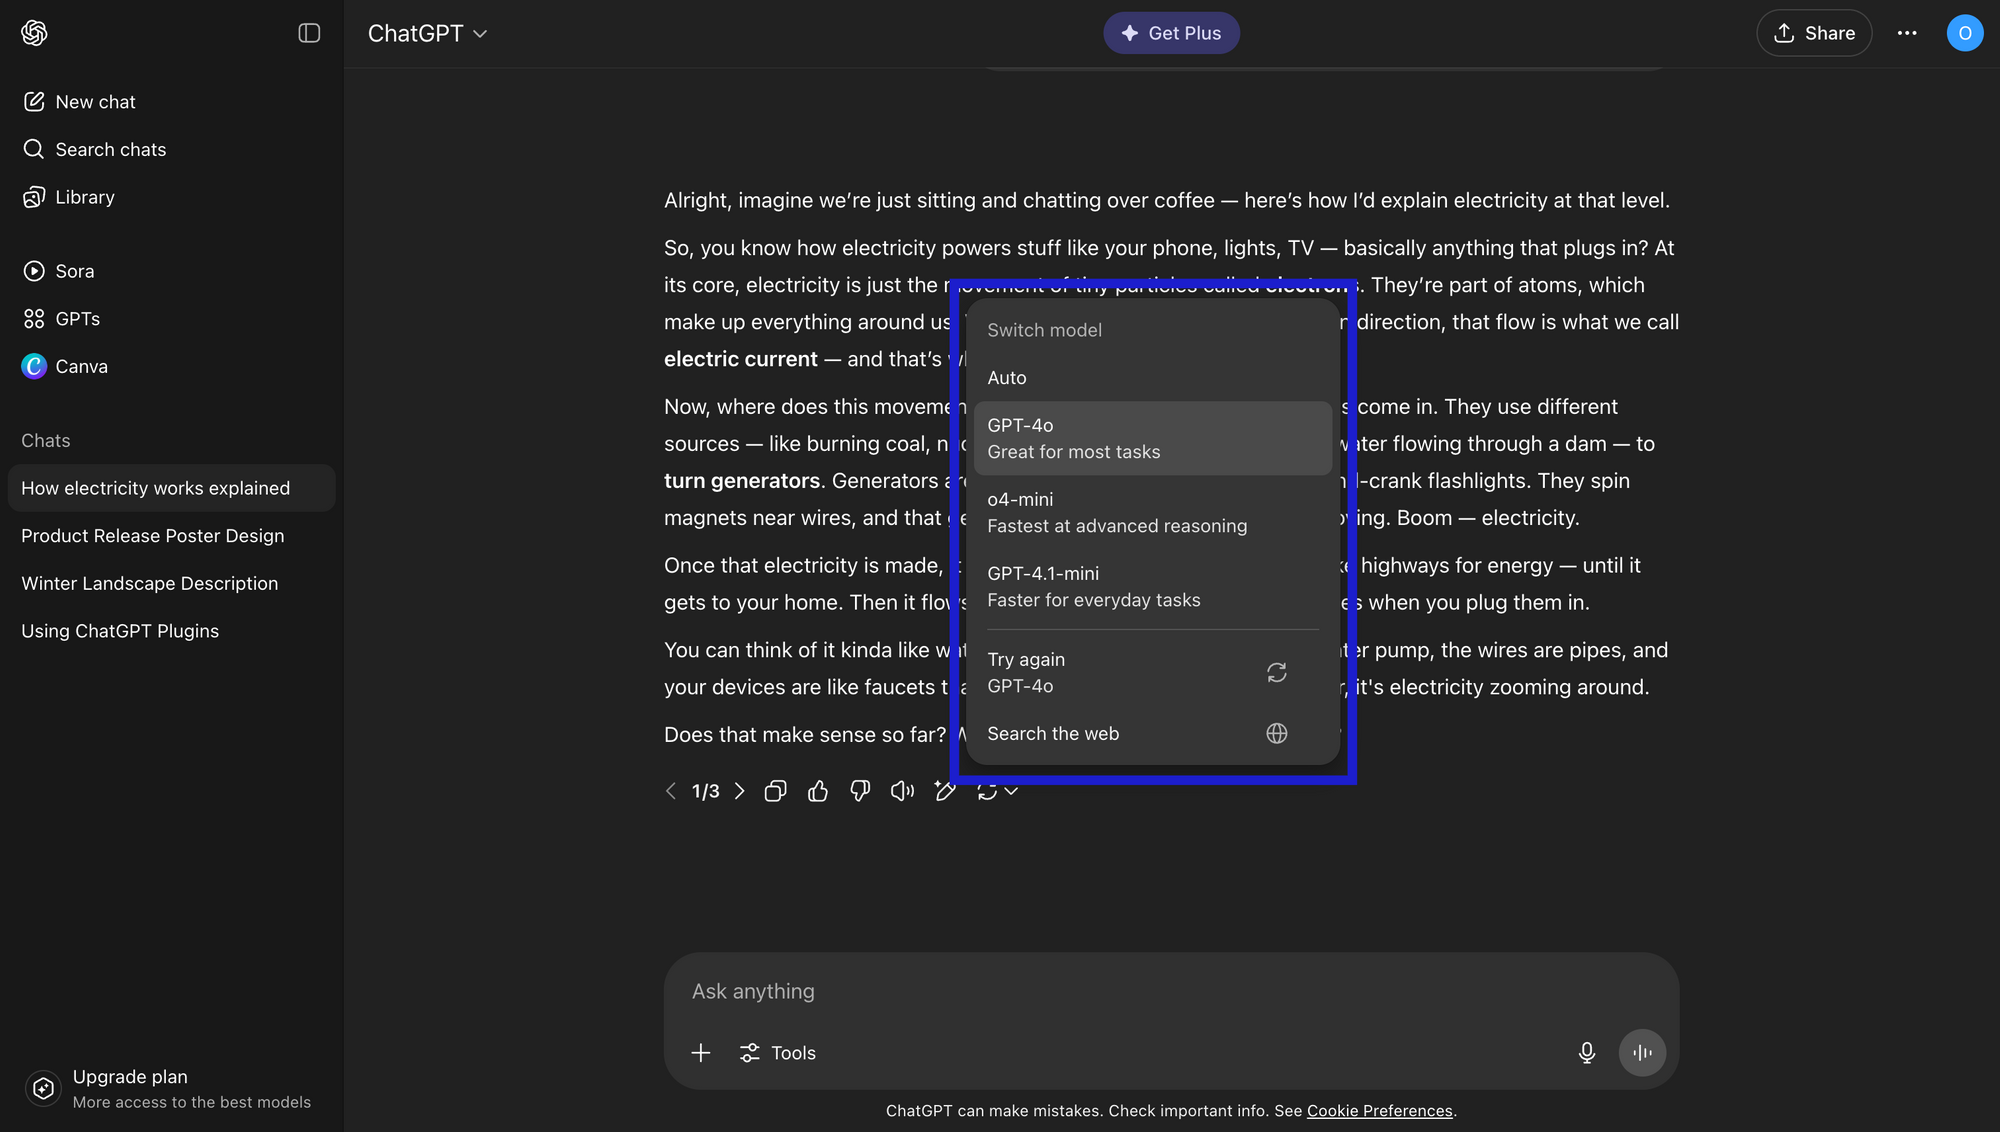The image size is (2000, 1132).
Task: Give a thumbs up to the response
Action: pyautogui.click(x=818, y=790)
